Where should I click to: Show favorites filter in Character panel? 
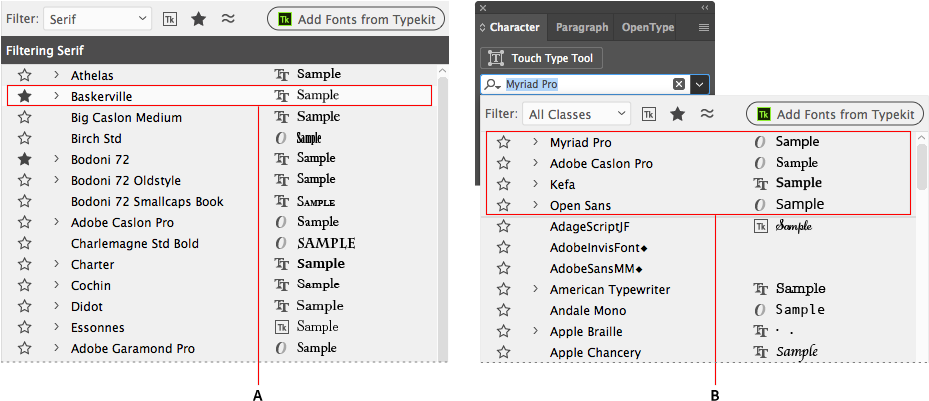click(677, 114)
